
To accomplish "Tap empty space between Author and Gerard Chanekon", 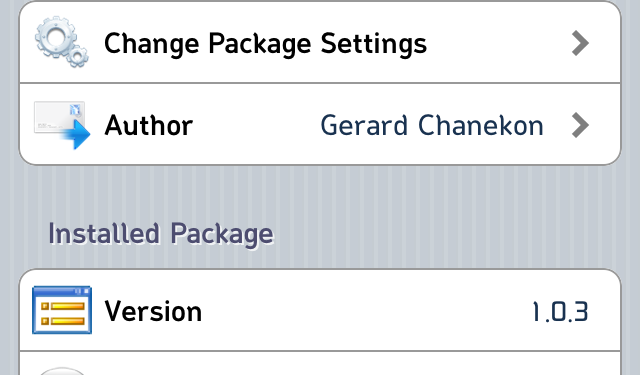I will coord(256,125).
